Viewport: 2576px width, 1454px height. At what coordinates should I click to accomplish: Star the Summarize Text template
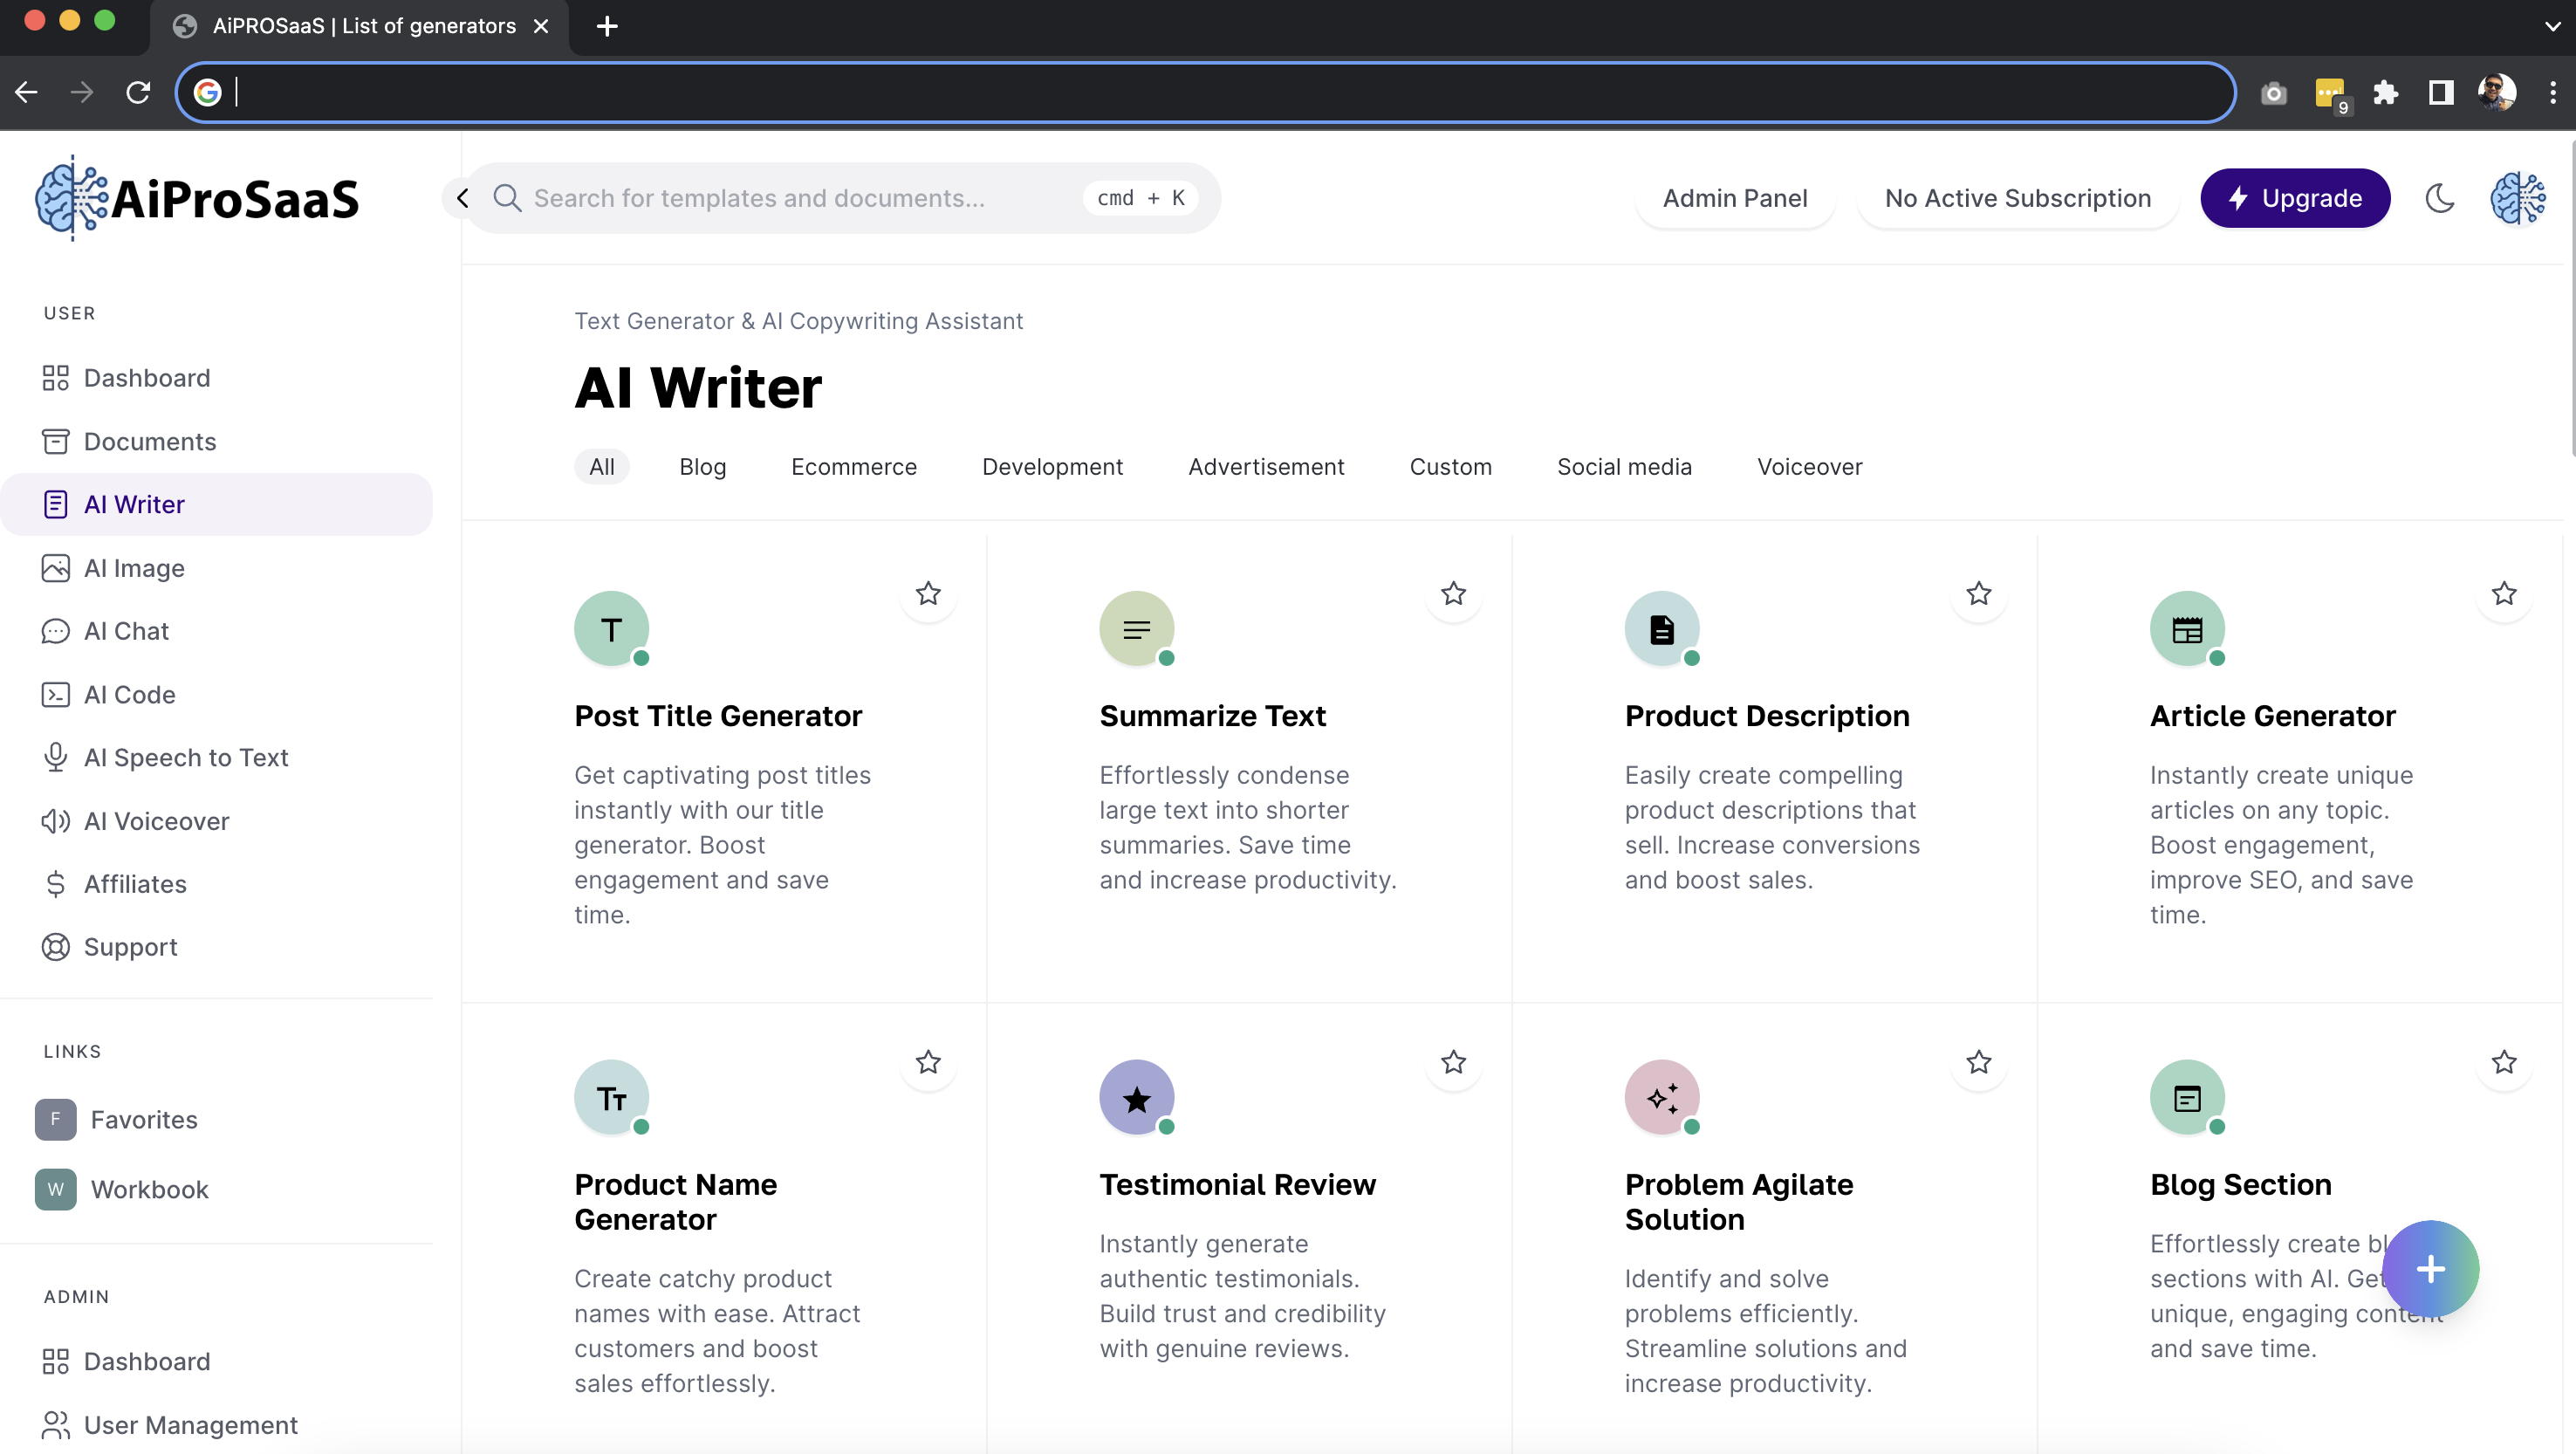(1453, 594)
